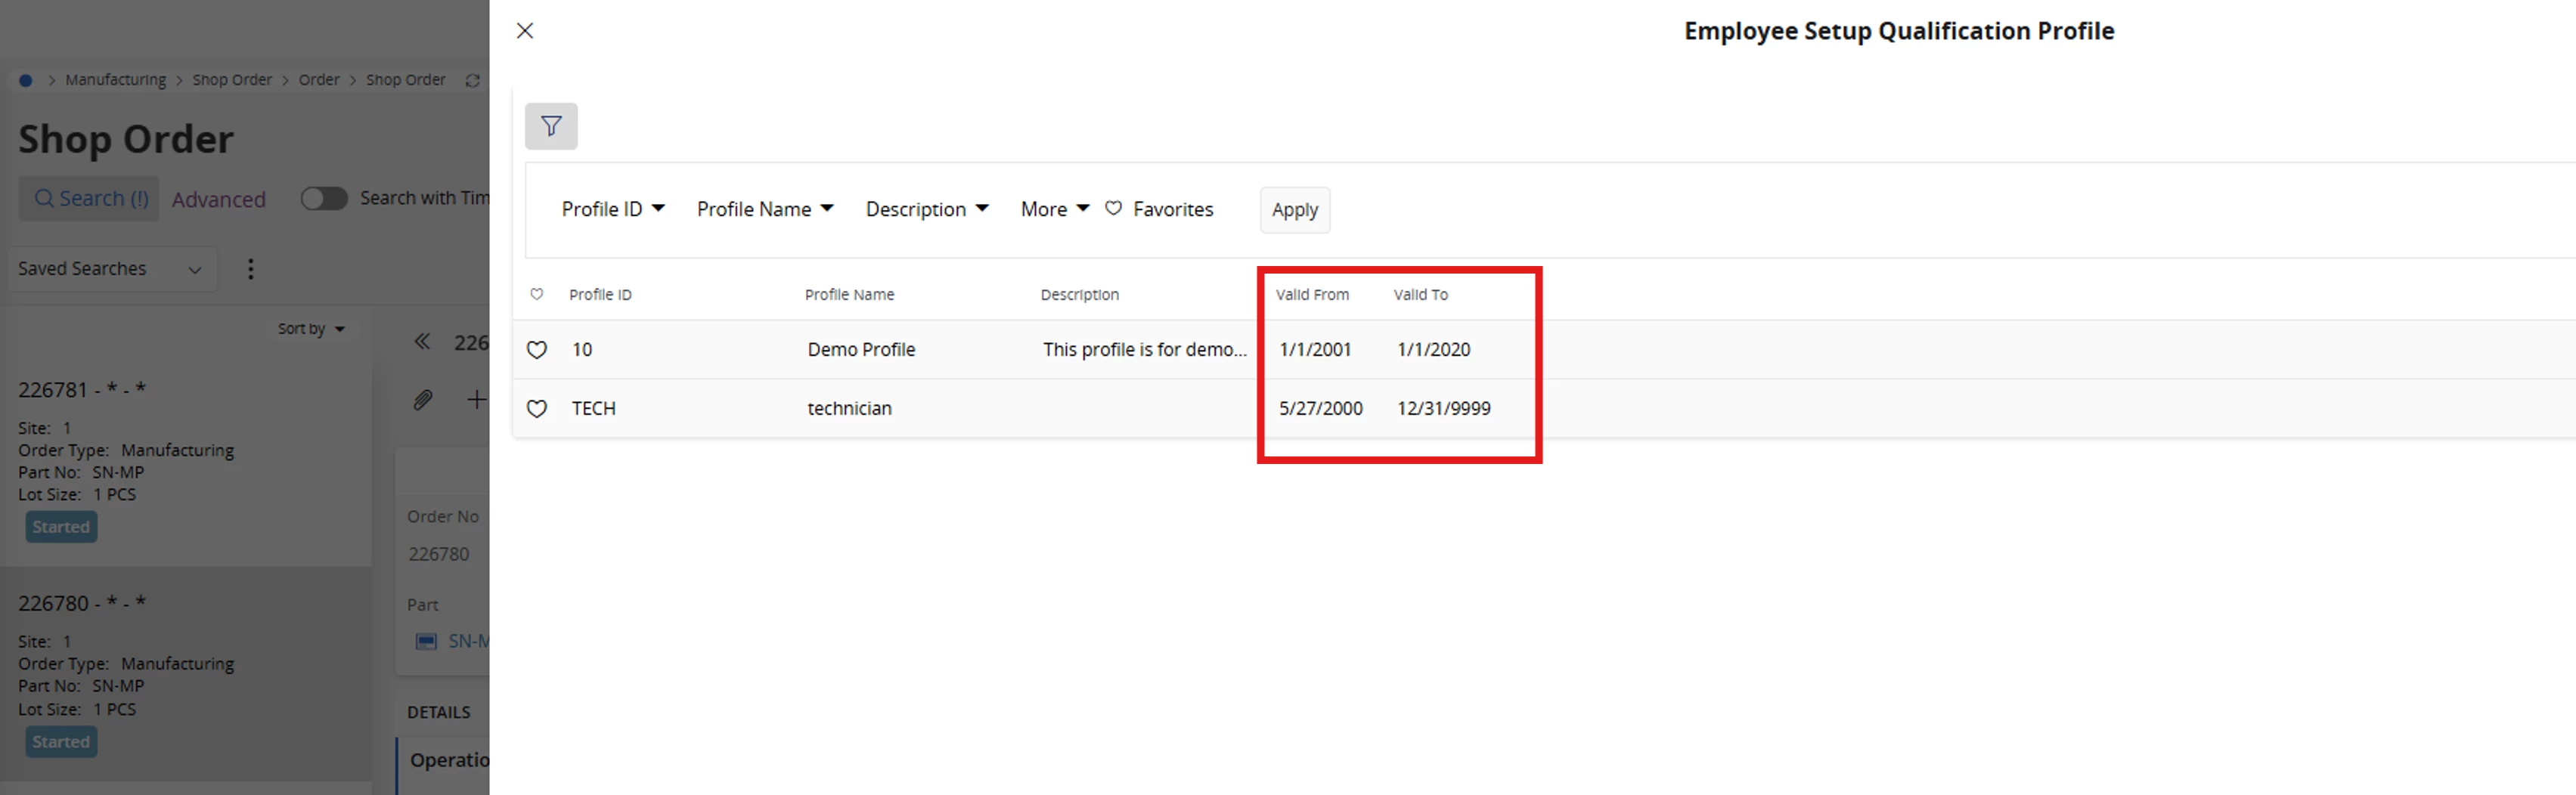
Task: Expand the Profile Name filter dropdown
Action: (765, 209)
